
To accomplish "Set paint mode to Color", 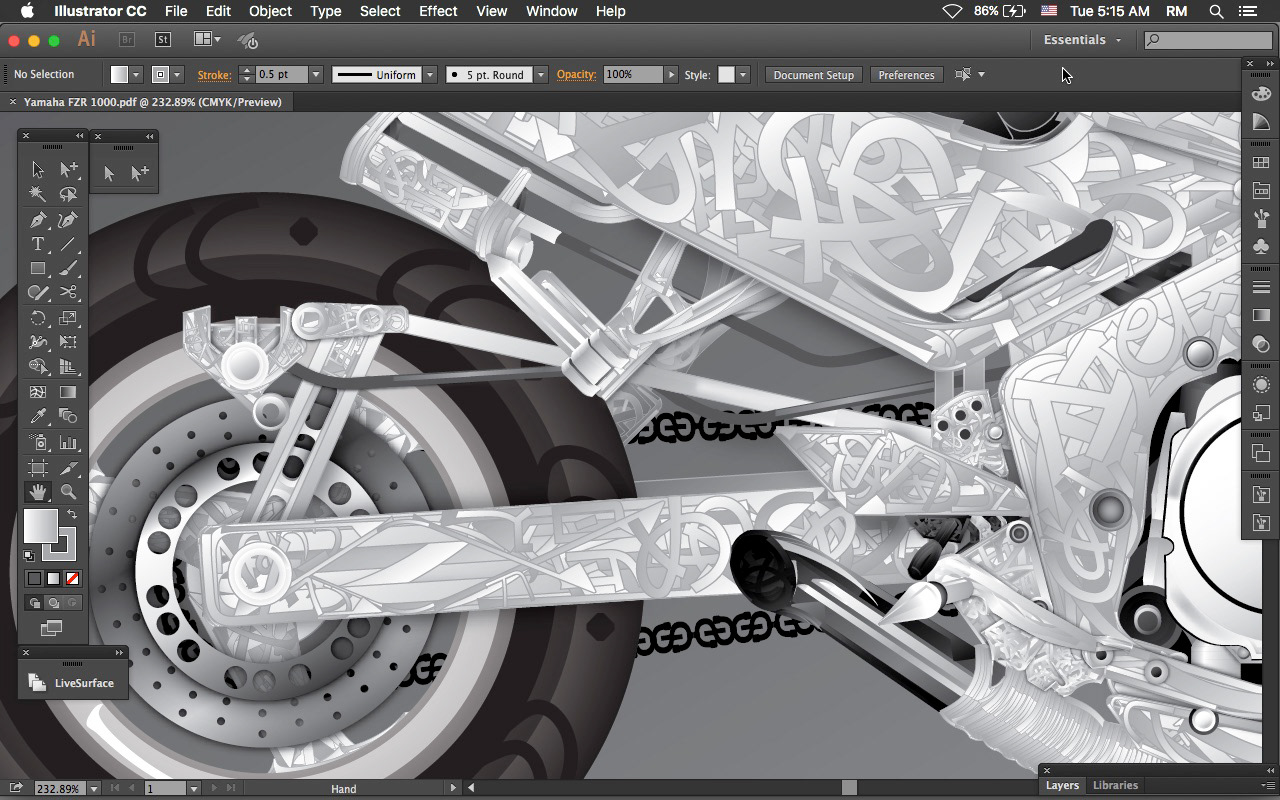I will [34, 578].
